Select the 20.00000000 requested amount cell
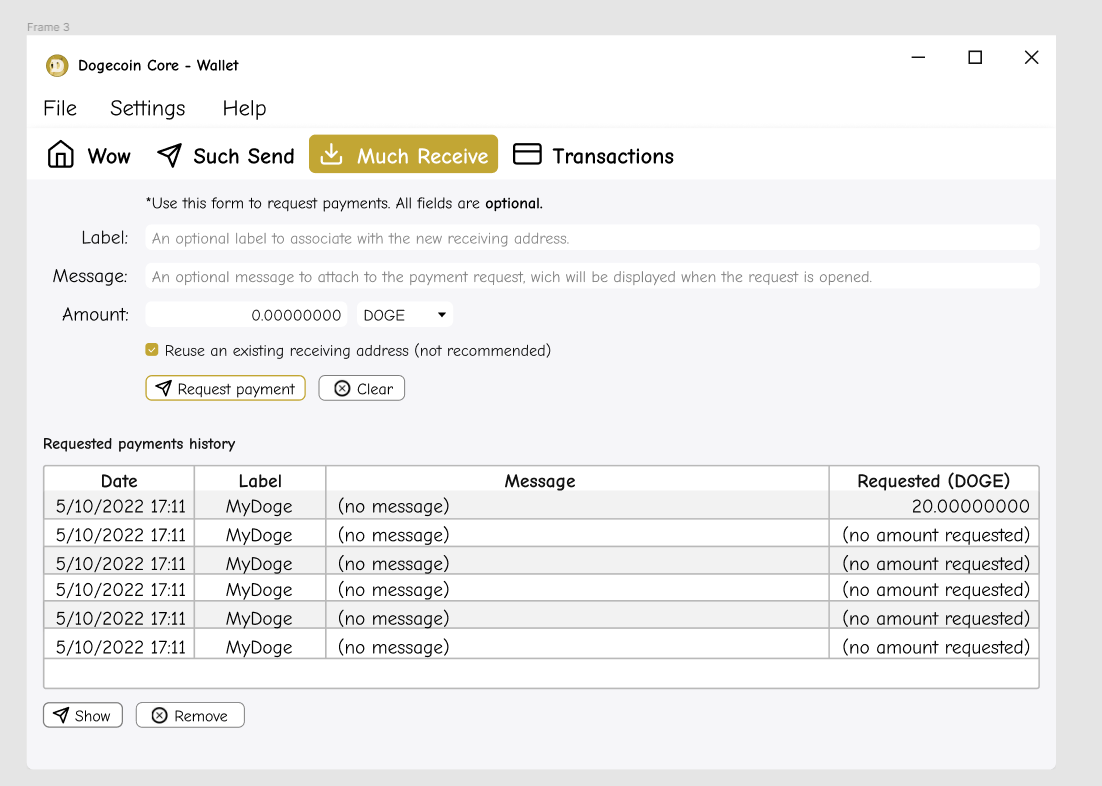Viewport: 1102px width, 786px height. 934,505
